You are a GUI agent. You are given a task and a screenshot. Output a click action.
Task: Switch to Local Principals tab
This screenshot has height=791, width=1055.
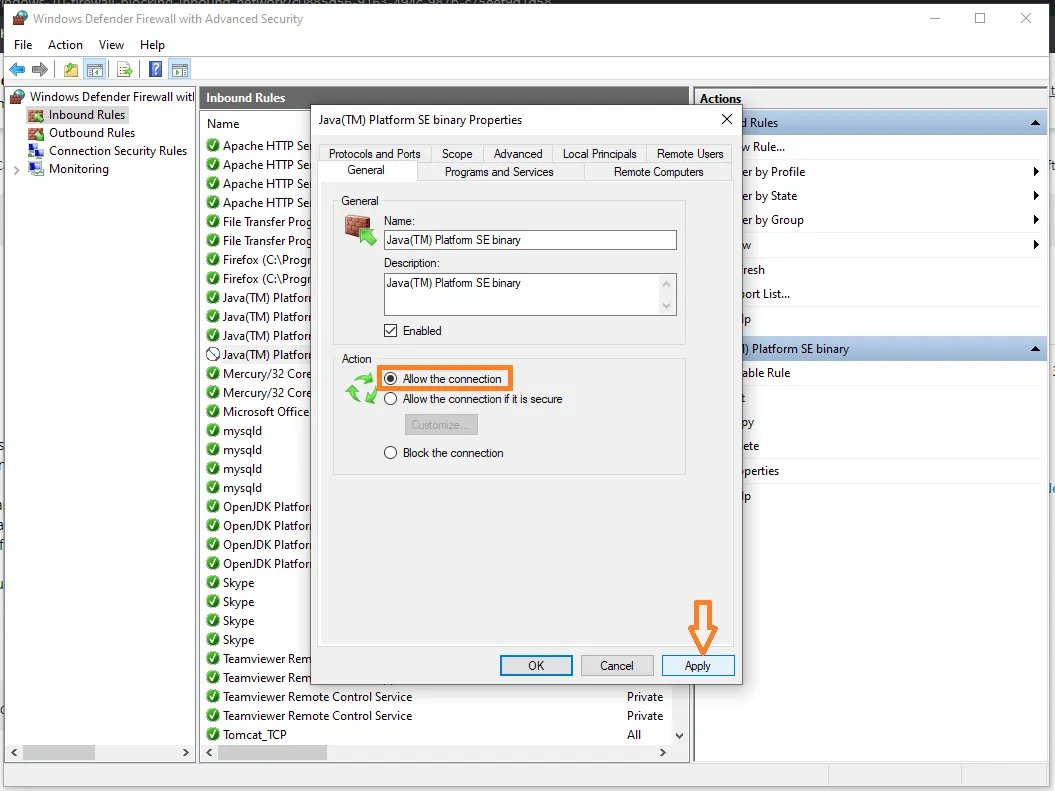pyautogui.click(x=599, y=154)
